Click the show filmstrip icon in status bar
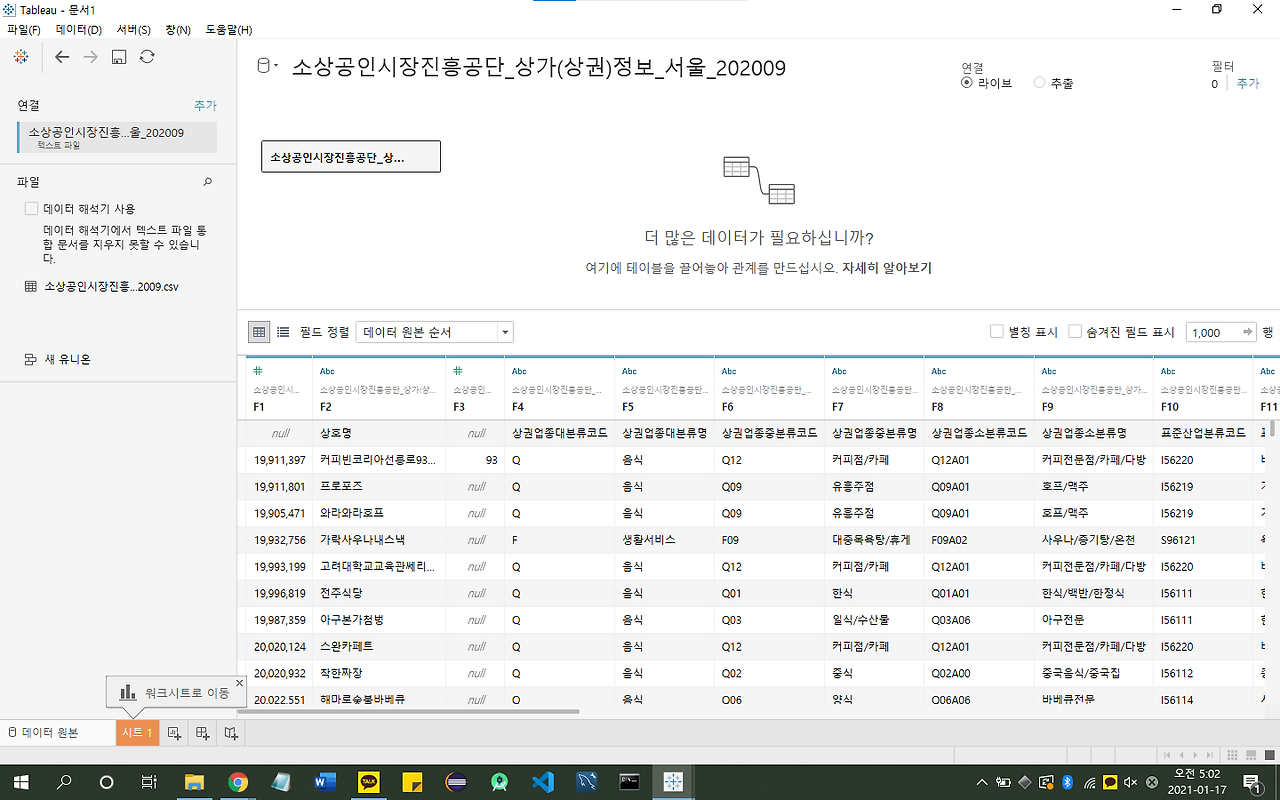 click(1250, 755)
